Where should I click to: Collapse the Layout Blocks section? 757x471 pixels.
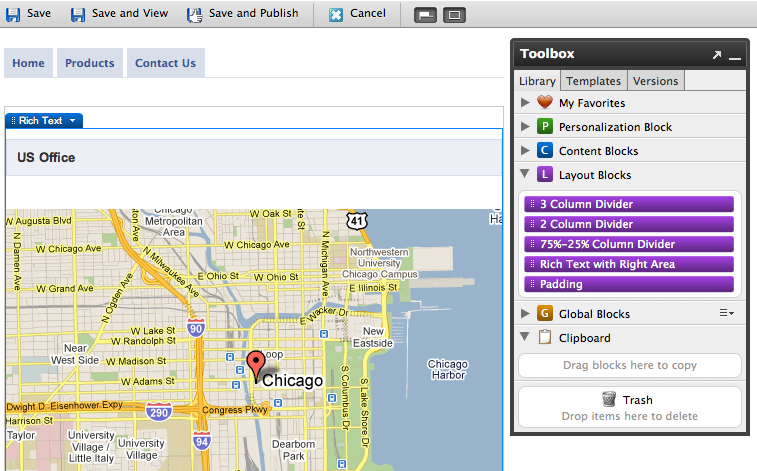click(x=526, y=175)
